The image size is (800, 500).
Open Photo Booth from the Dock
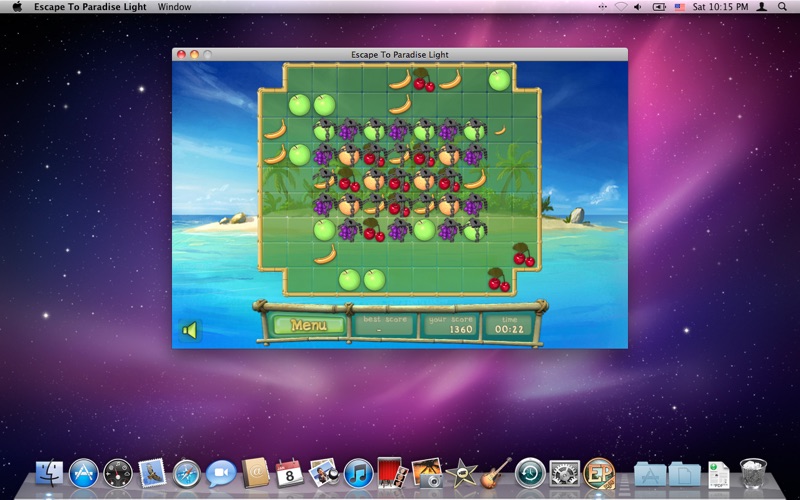[x=392, y=472]
